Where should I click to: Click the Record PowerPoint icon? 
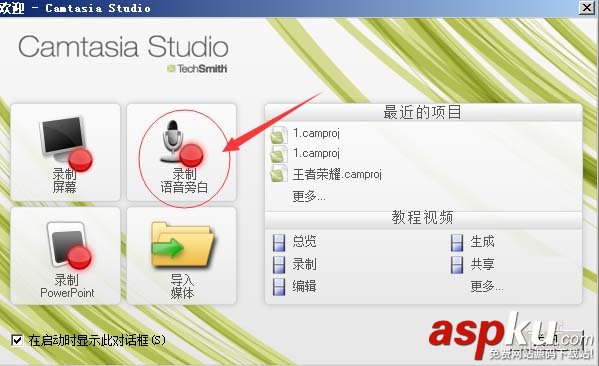coord(69,246)
